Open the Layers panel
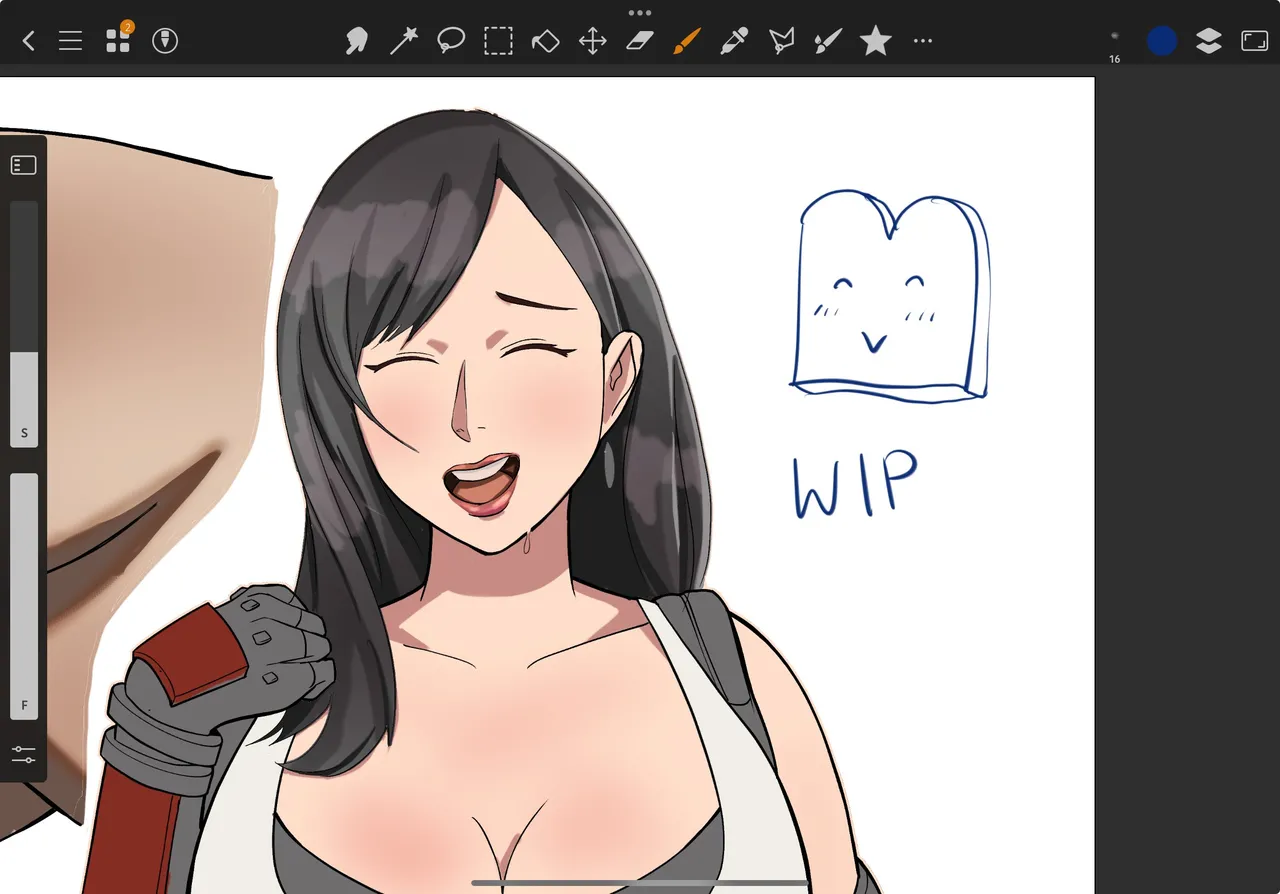The image size is (1280, 894). tap(1208, 41)
